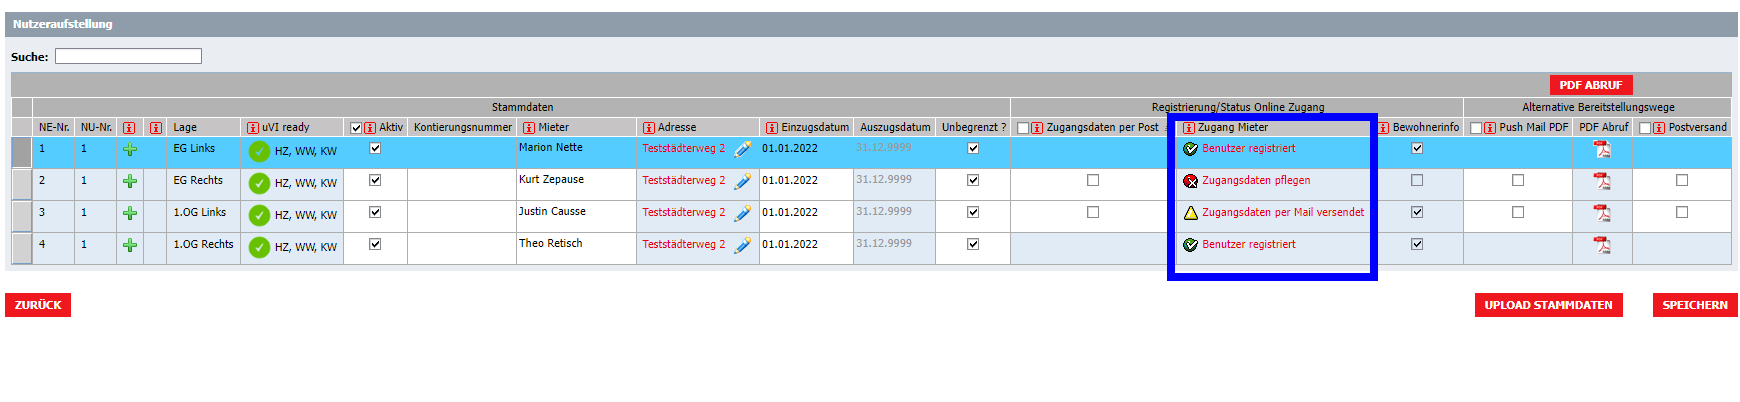Edit address with pencil icon for Kurt Zepause
The height and width of the screenshot is (402, 1740).
(x=742, y=182)
